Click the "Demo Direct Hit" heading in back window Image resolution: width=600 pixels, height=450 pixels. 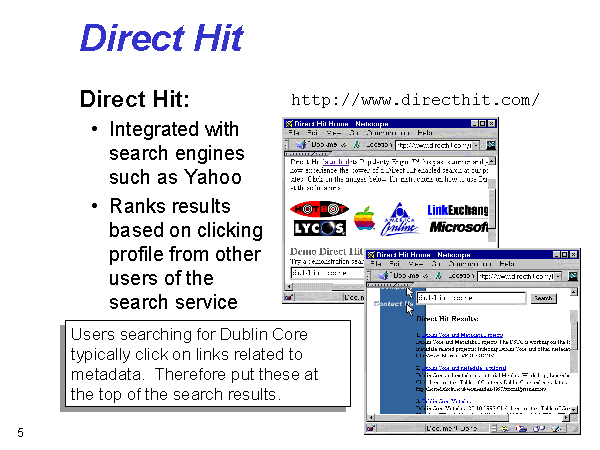pos(326,251)
